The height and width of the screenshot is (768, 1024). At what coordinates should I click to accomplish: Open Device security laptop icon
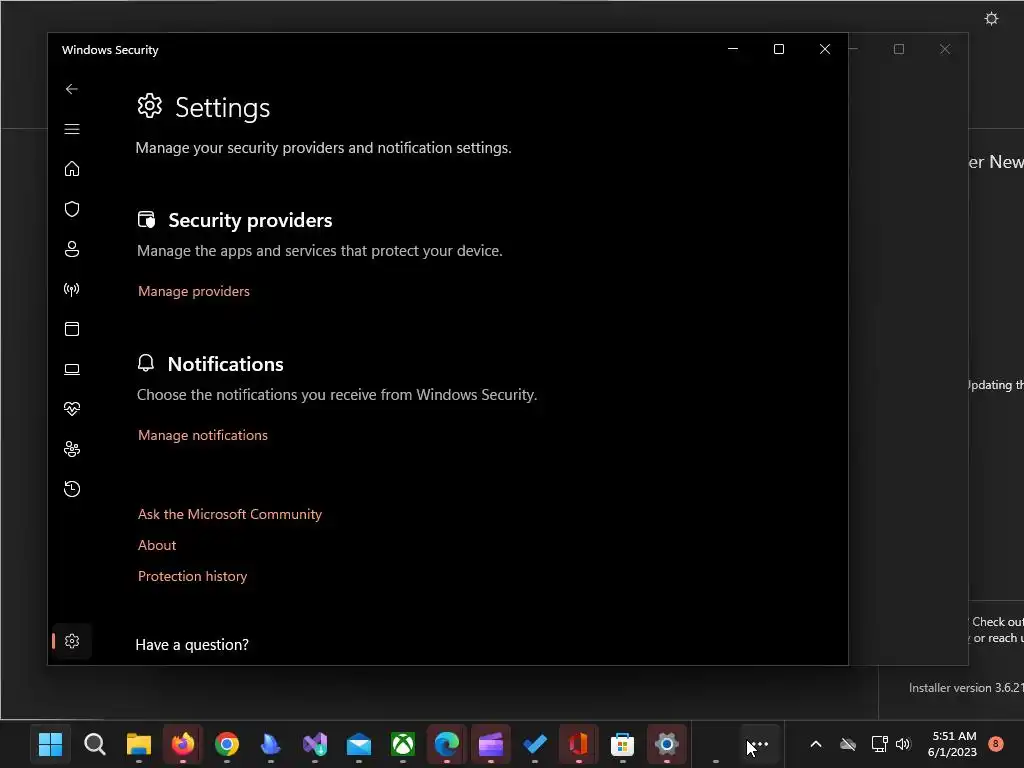point(72,370)
